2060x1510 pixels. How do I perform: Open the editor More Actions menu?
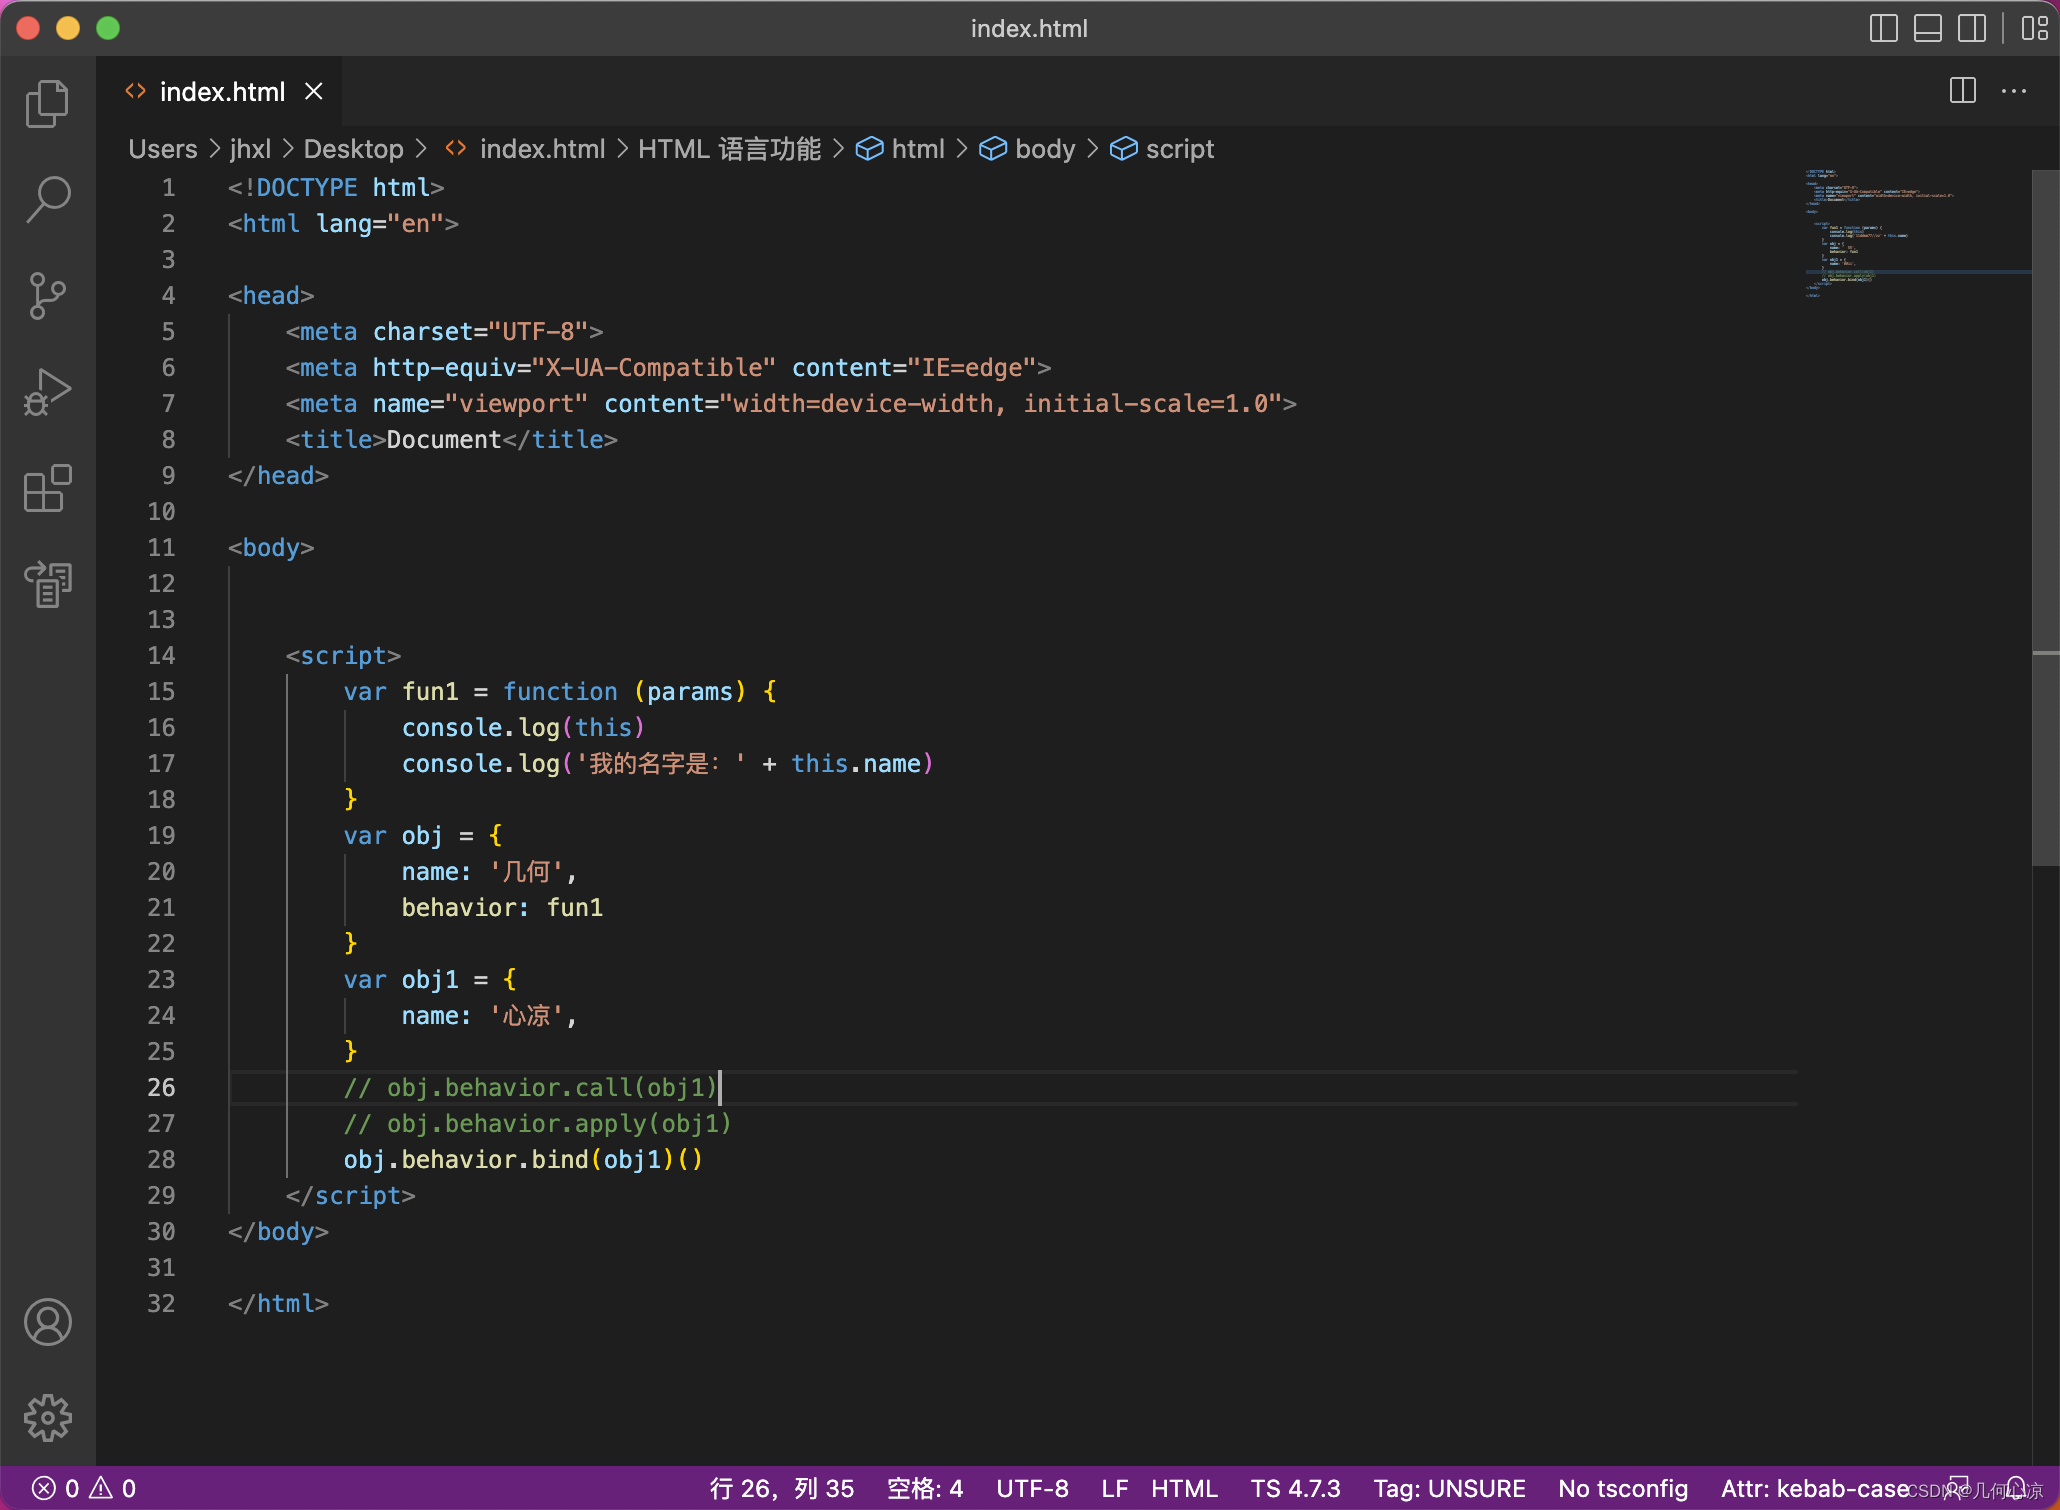(2013, 91)
